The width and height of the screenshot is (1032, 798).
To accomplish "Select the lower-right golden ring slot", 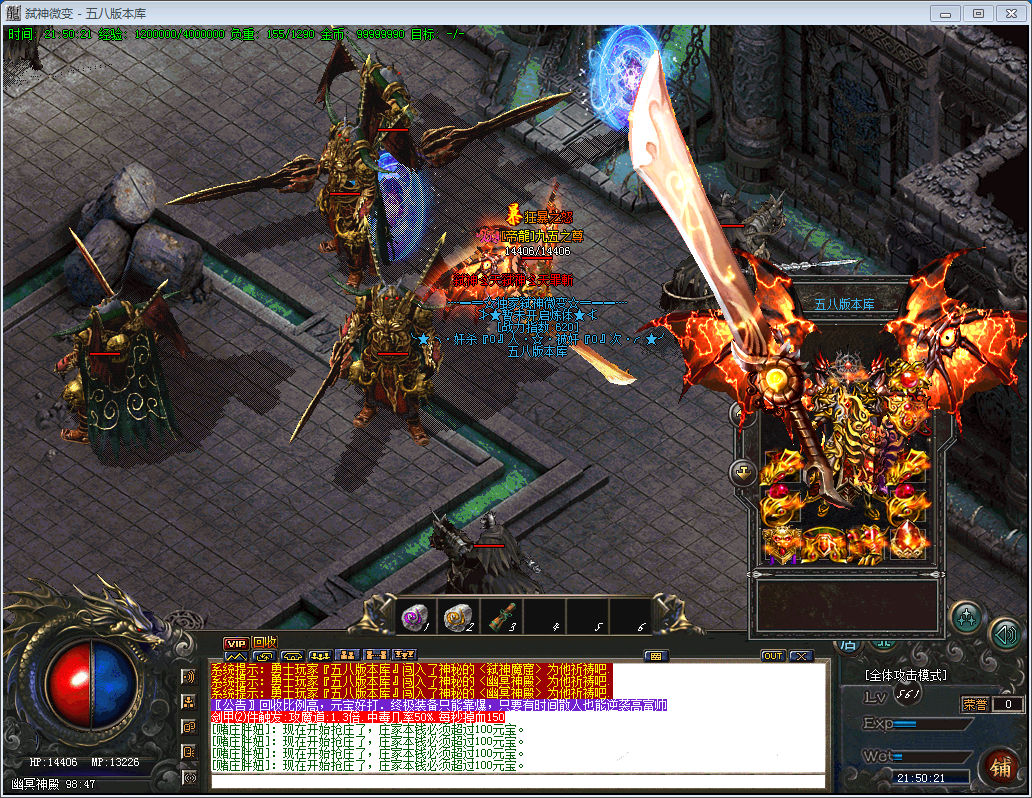I will [907, 506].
